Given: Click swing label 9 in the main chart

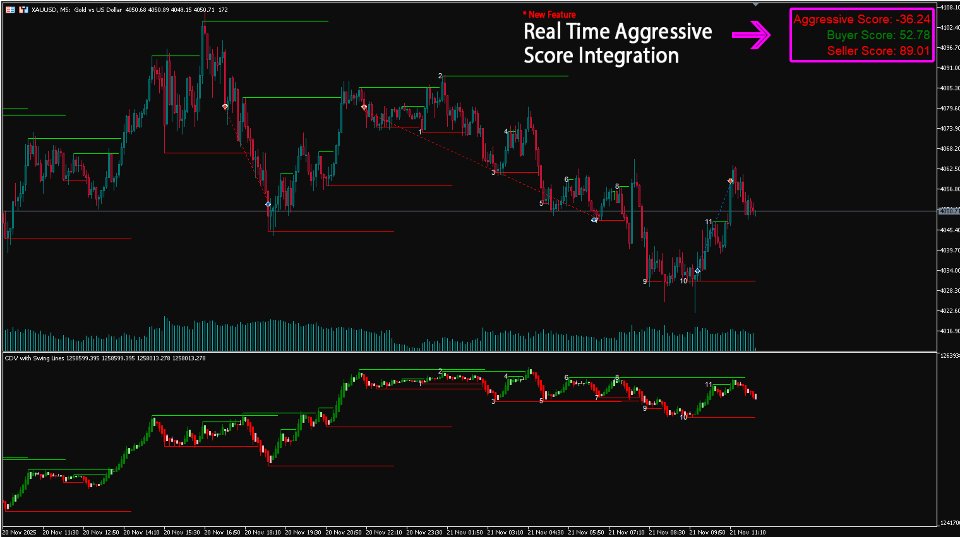Looking at the screenshot, I should (x=645, y=282).
